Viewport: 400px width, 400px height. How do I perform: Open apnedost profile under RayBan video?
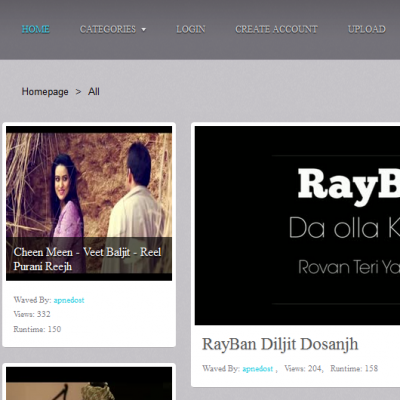[x=258, y=369]
